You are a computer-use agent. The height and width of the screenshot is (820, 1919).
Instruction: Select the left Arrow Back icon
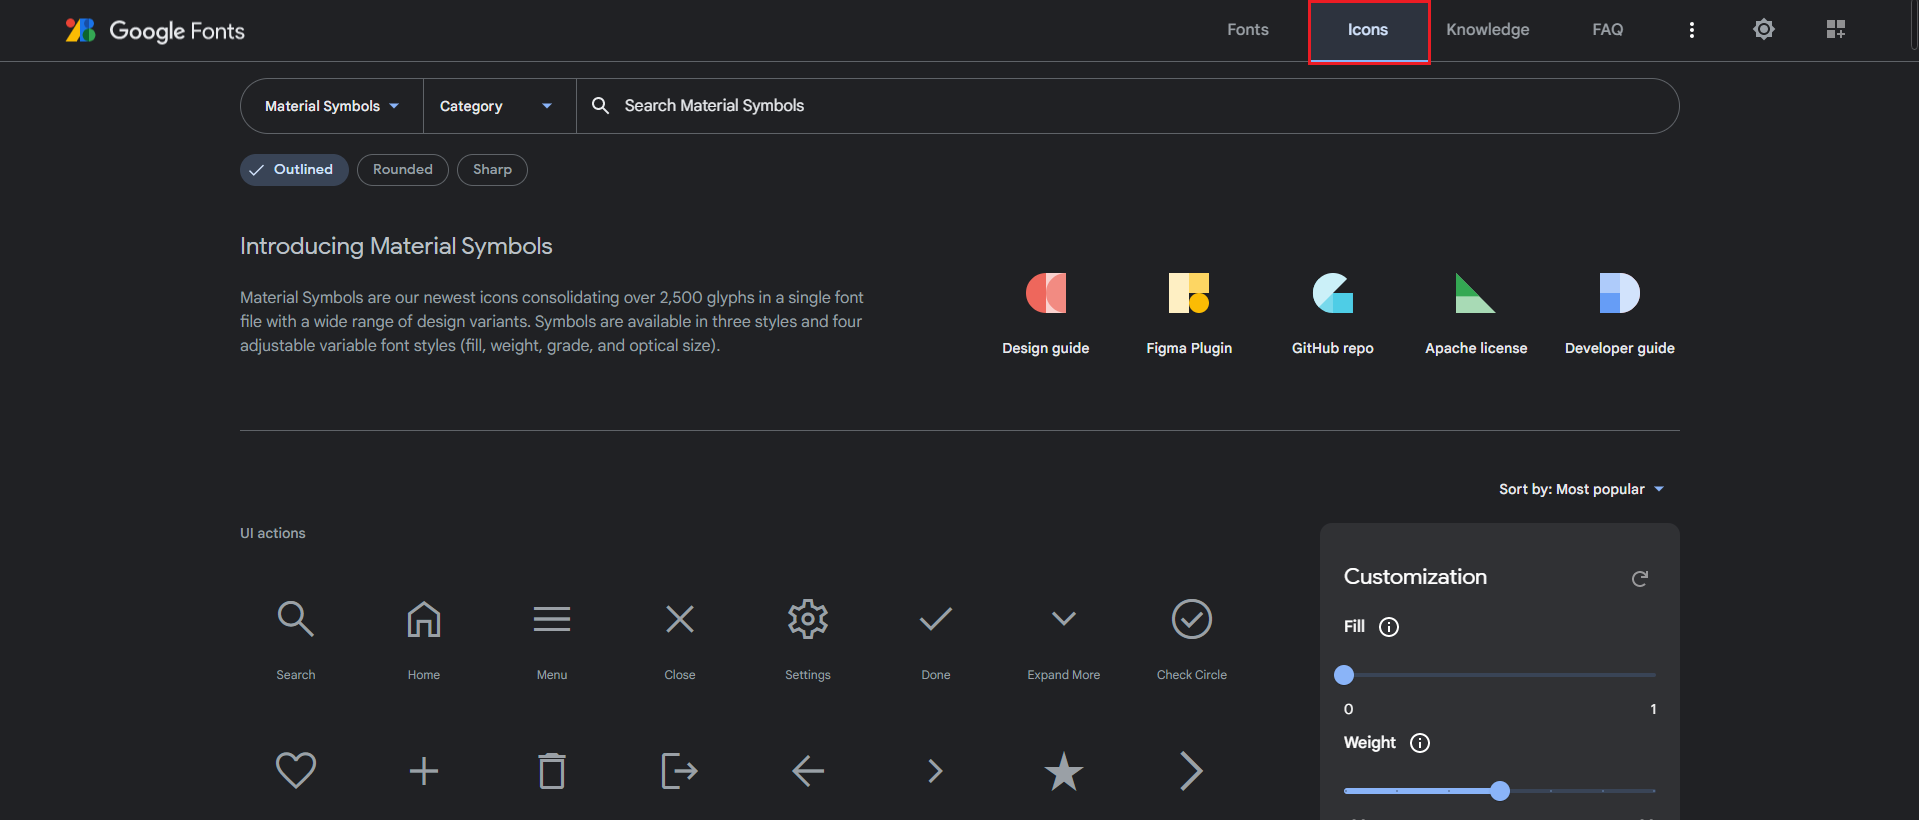point(808,771)
